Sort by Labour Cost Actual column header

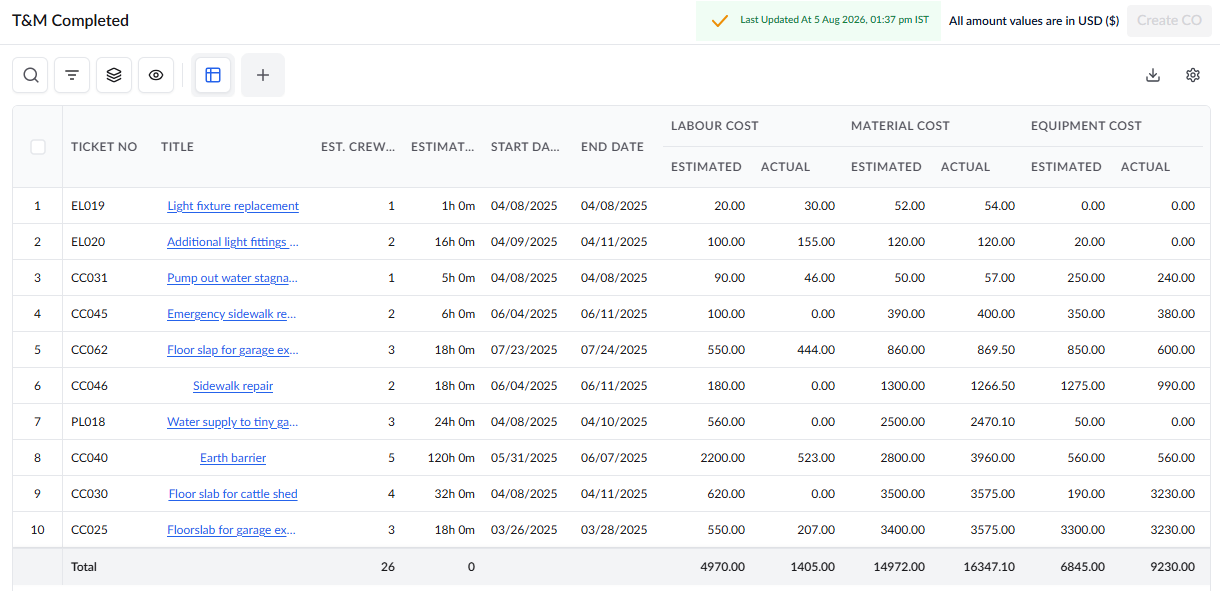785,167
